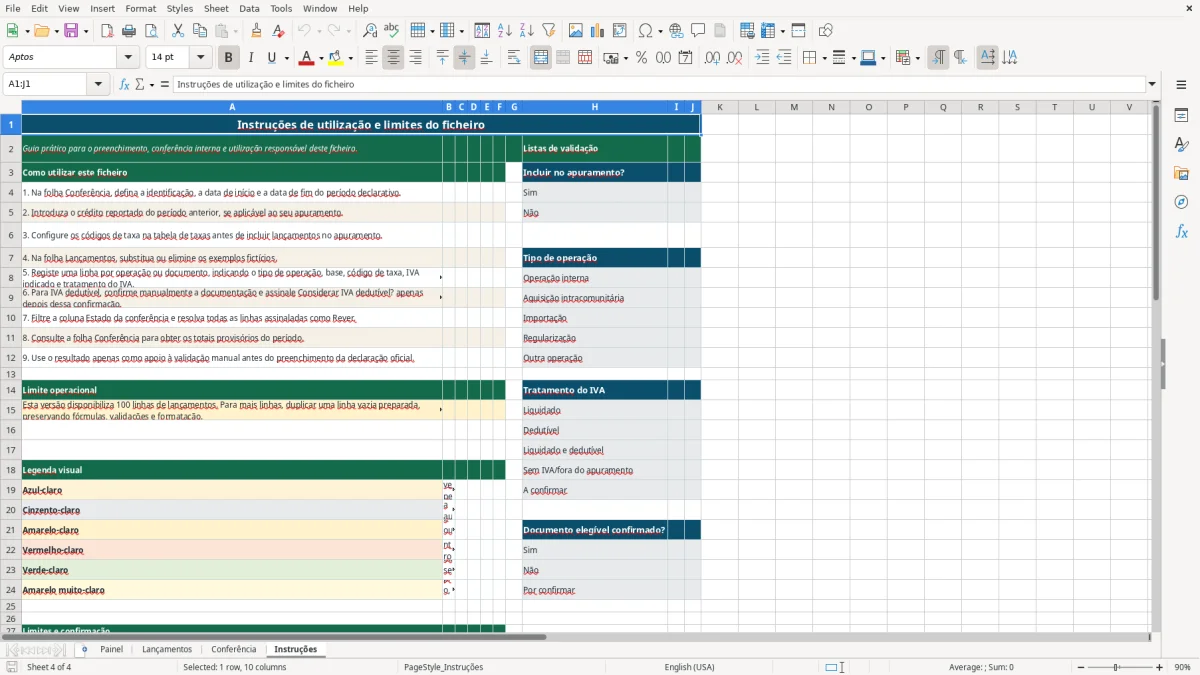The width and height of the screenshot is (1200, 675).
Task: Click Insert Image icon
Action: (x=576, y=31)
